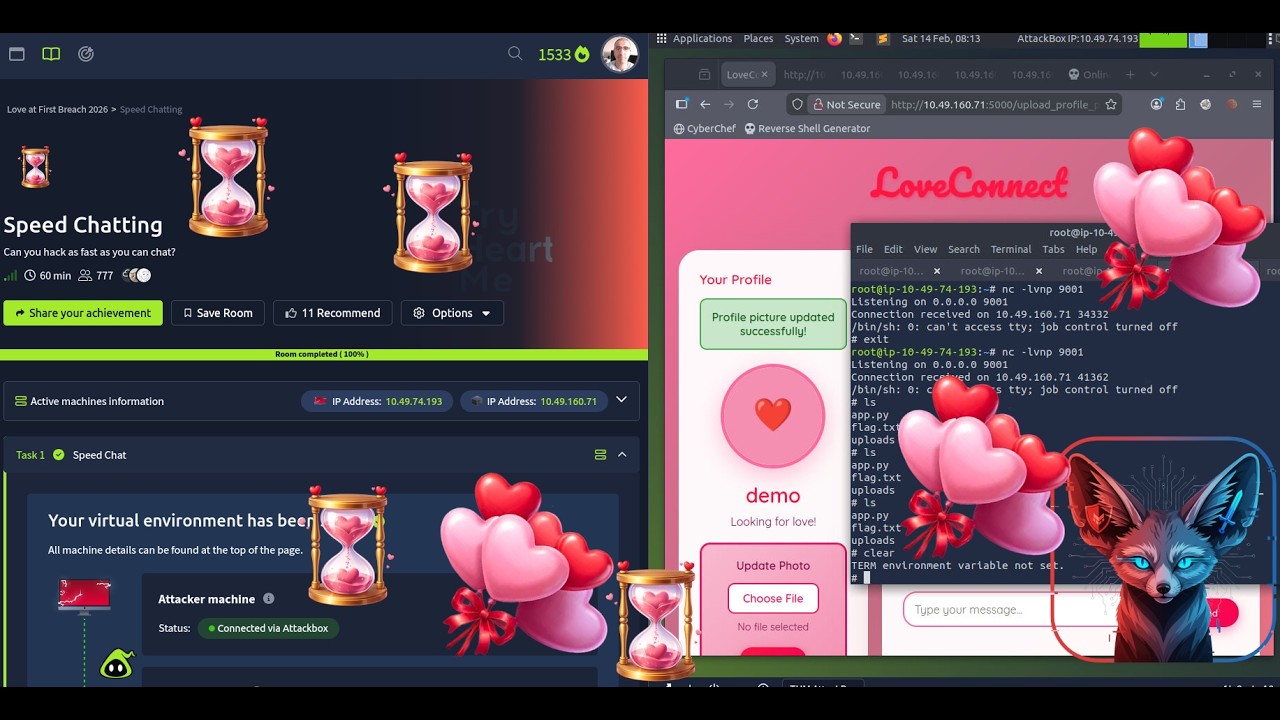Open the green book learn icon
The height and width of the screenshot is (720, 1280).
click(x=51, y=54)
